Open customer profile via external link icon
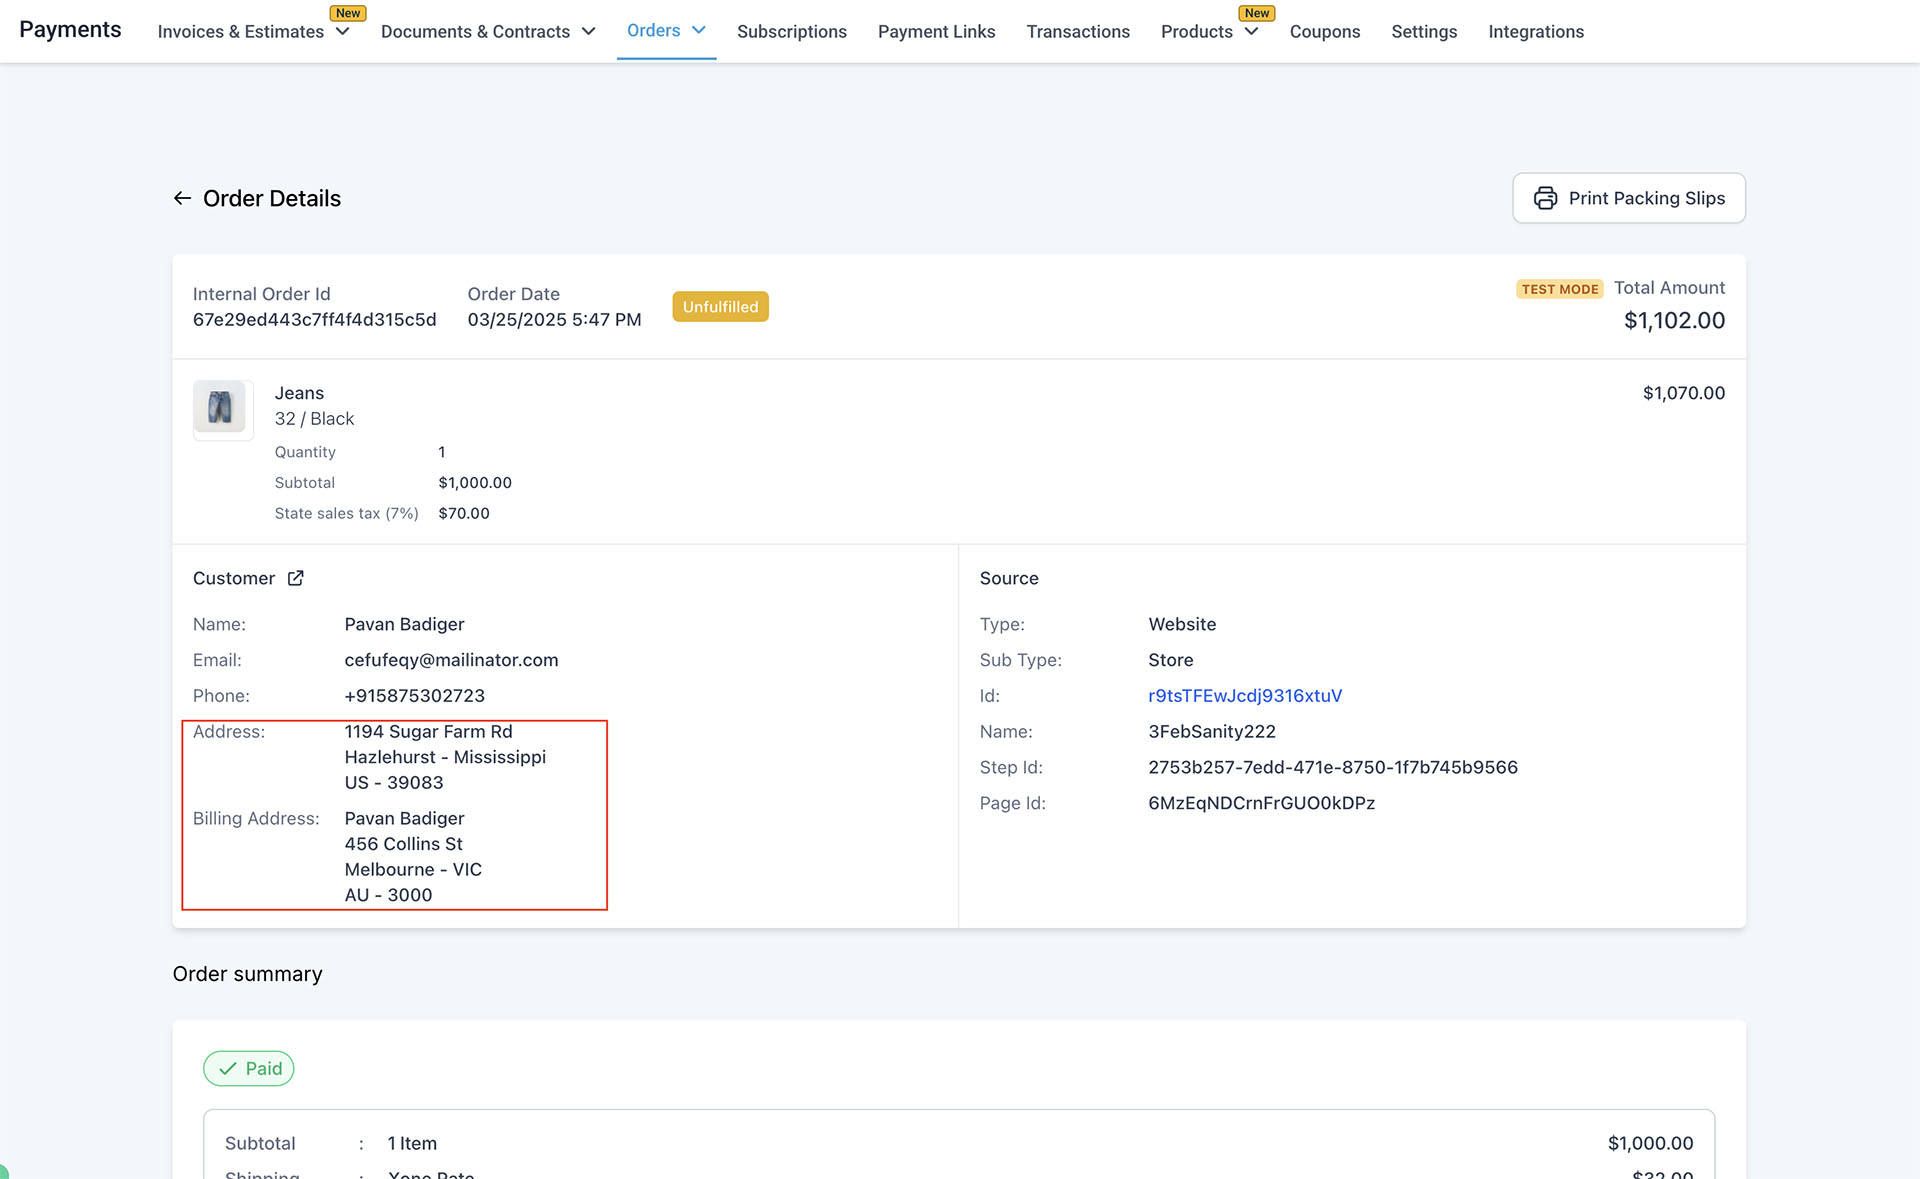The image size is (1920, 1179). pyautogui.click(x=295, y=578)
